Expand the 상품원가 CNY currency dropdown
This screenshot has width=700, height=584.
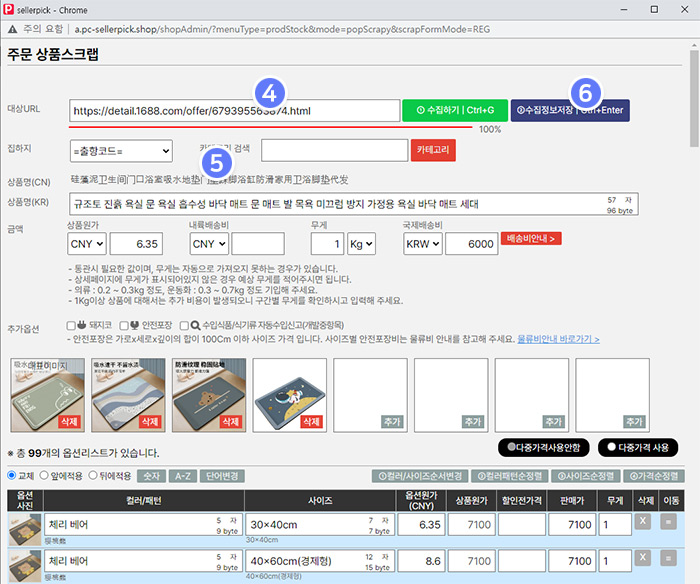[86, 244]
